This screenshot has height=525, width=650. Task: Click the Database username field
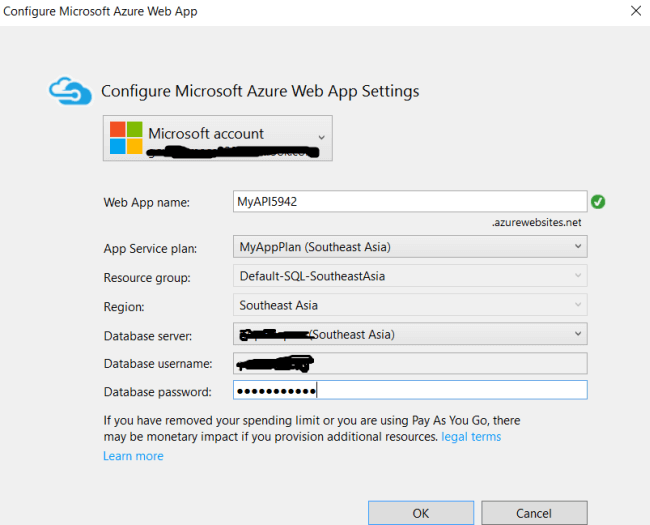pyautogui.click(x=409, y=362)
